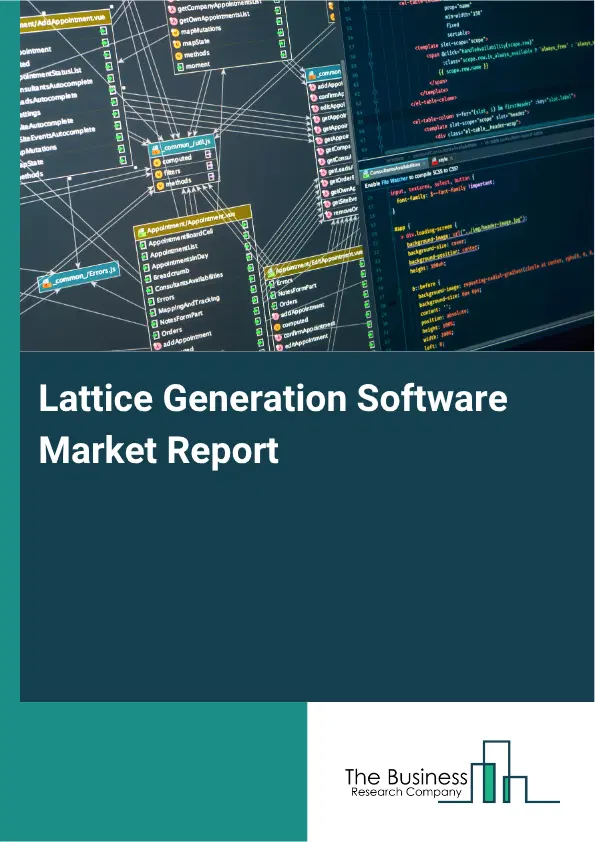Click the AddAppointment.vue header in the diagram
Screen dimensions: 595x842
64,19
